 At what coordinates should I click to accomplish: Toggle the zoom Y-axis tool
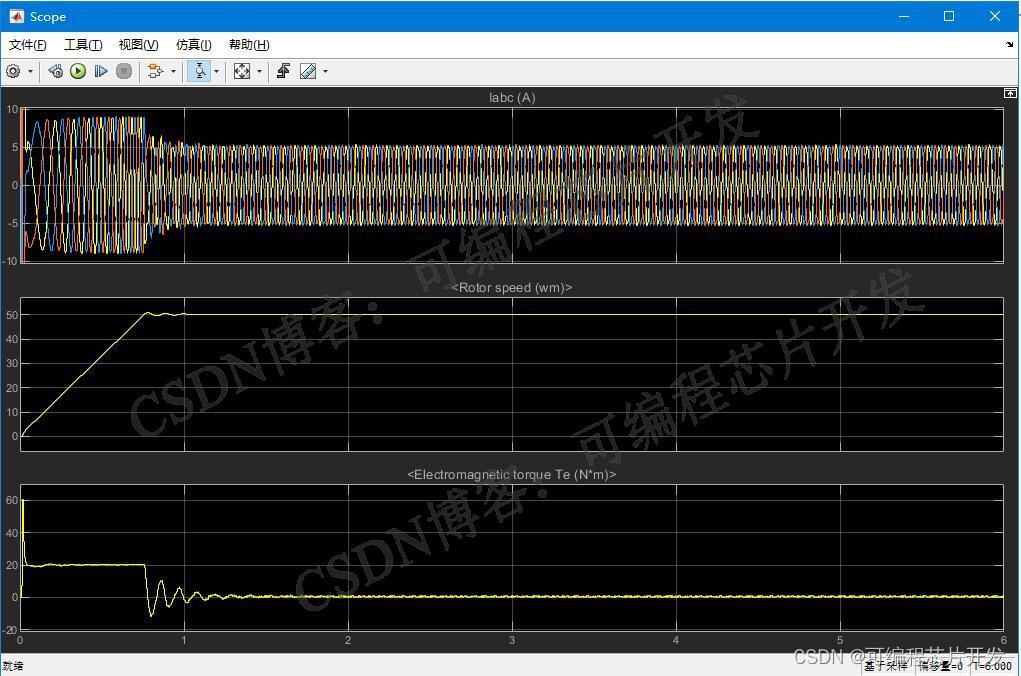[x=200, y=71]
